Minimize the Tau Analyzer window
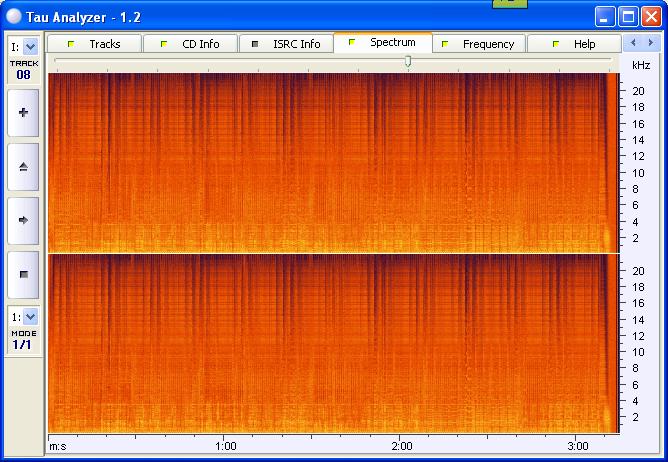The image size is (668, 462). click(606, 16)
